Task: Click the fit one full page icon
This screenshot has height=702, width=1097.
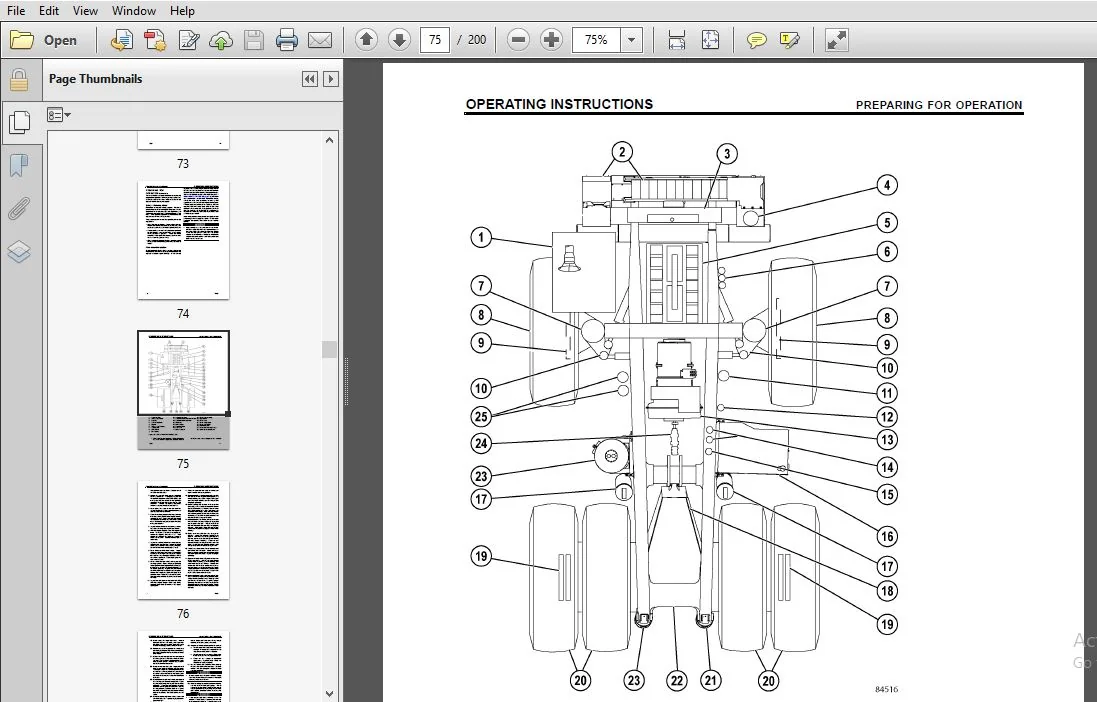Action: click(710, 40)
